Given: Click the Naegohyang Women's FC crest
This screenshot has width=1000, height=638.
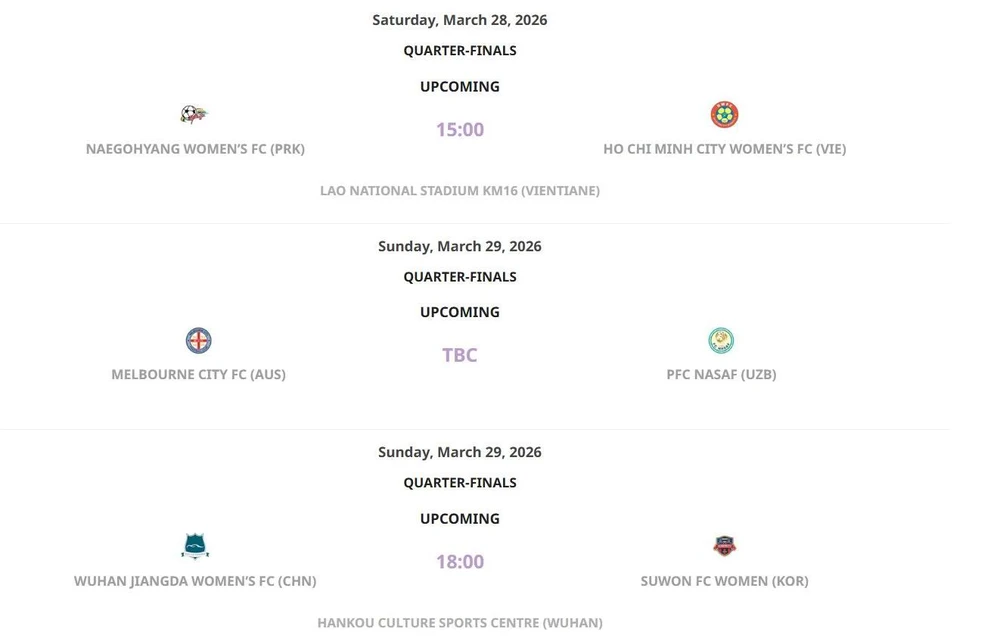Looking at the screenshot, I should (194, 114).
